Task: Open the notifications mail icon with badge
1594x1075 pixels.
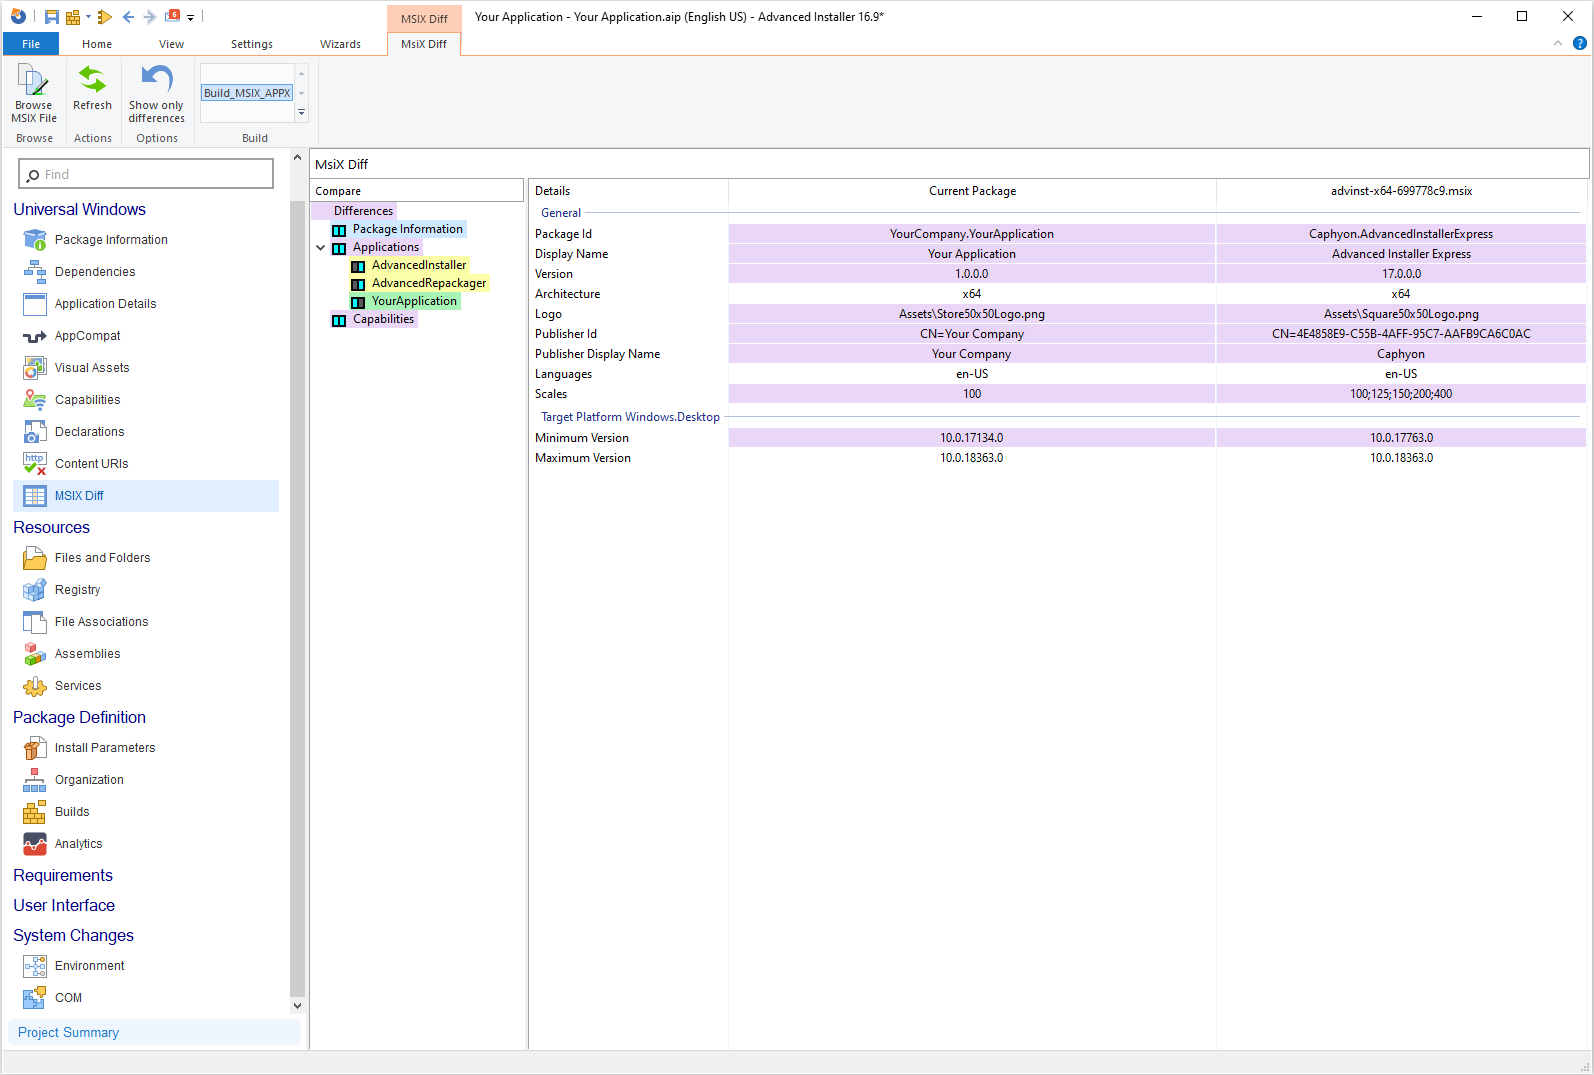Action: (x=173, y=16)
